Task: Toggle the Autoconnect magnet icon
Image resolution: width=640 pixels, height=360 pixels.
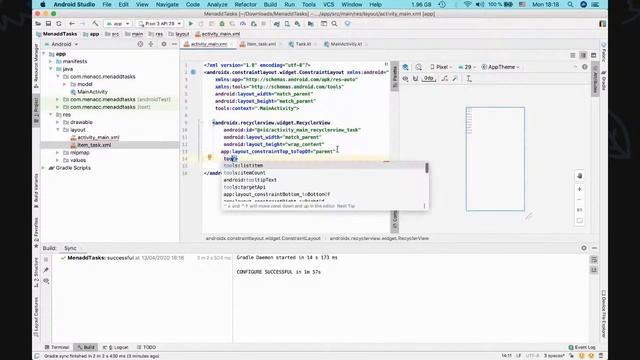Action: coord(416,78)
